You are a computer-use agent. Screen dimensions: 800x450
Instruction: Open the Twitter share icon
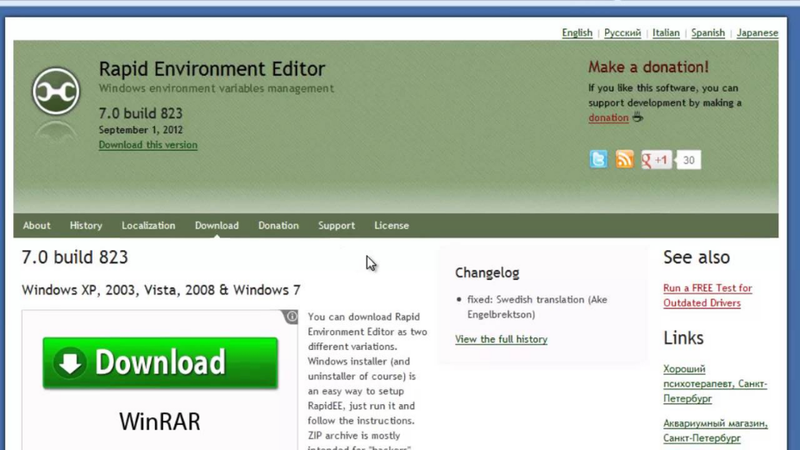[598, 159]
